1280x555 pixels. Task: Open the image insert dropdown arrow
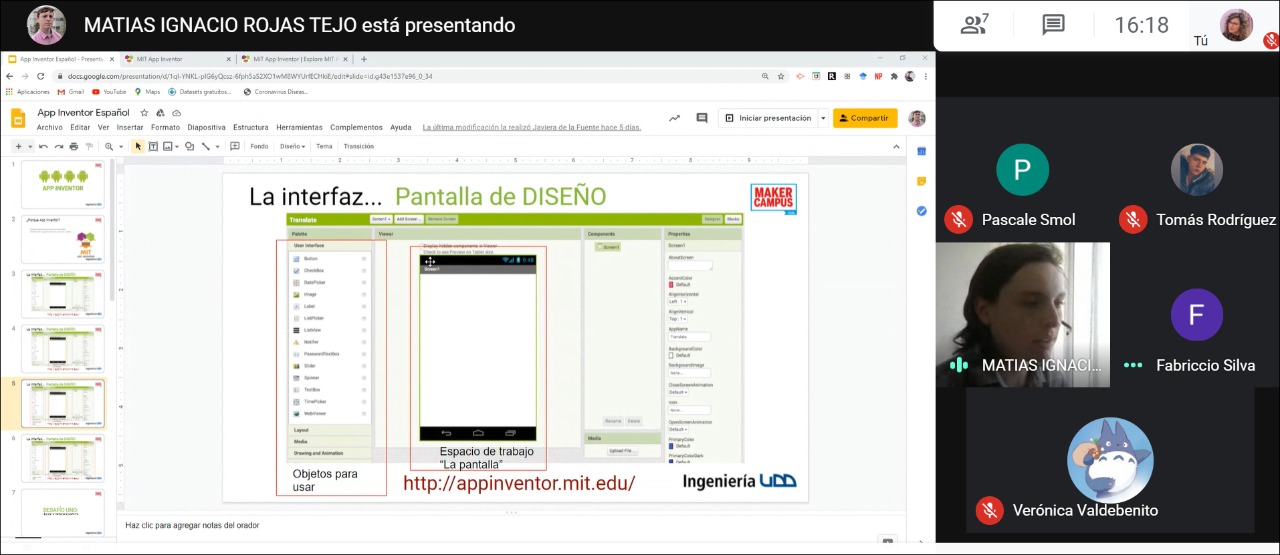click(x=176, y=146)
